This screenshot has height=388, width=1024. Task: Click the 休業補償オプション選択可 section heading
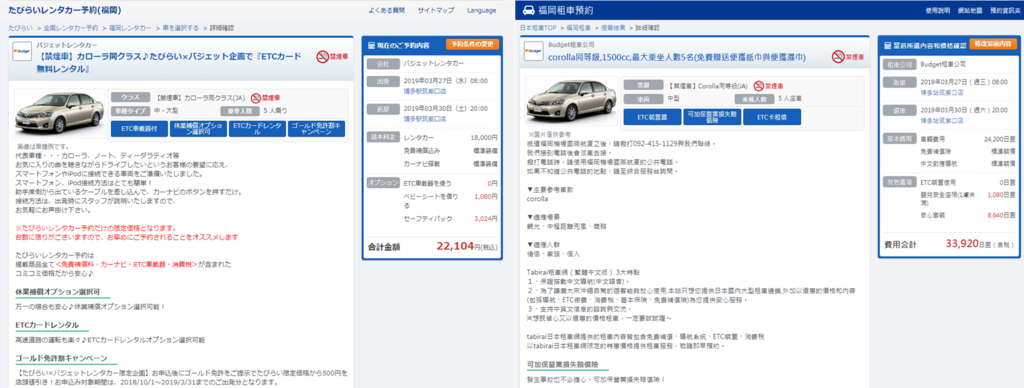tap(57, 291)
